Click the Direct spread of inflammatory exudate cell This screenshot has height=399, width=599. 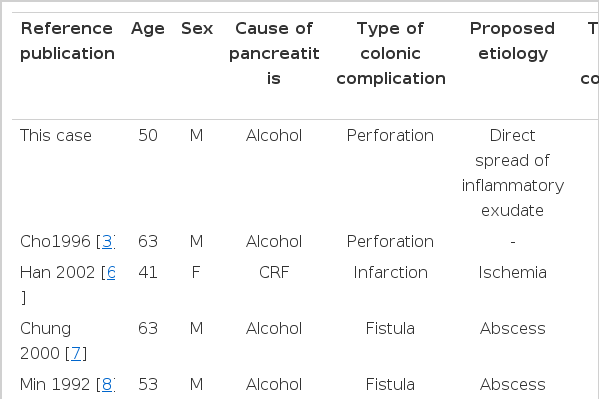point(512,173)
